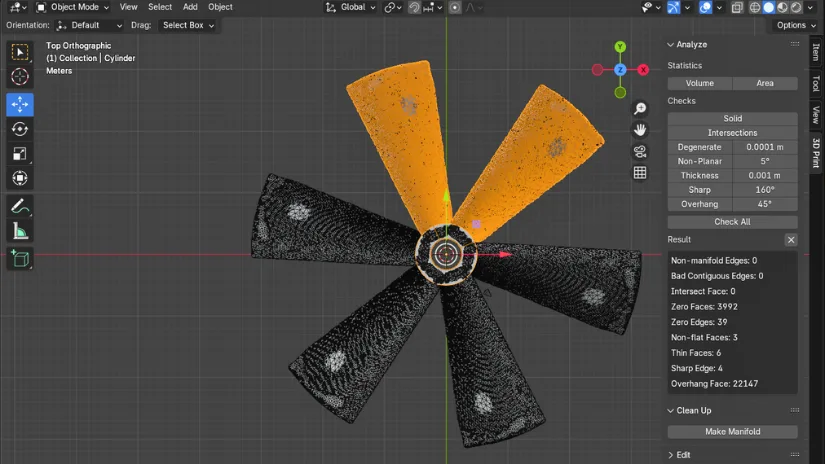Run the Solid check
825x464 pixels.
732,118
